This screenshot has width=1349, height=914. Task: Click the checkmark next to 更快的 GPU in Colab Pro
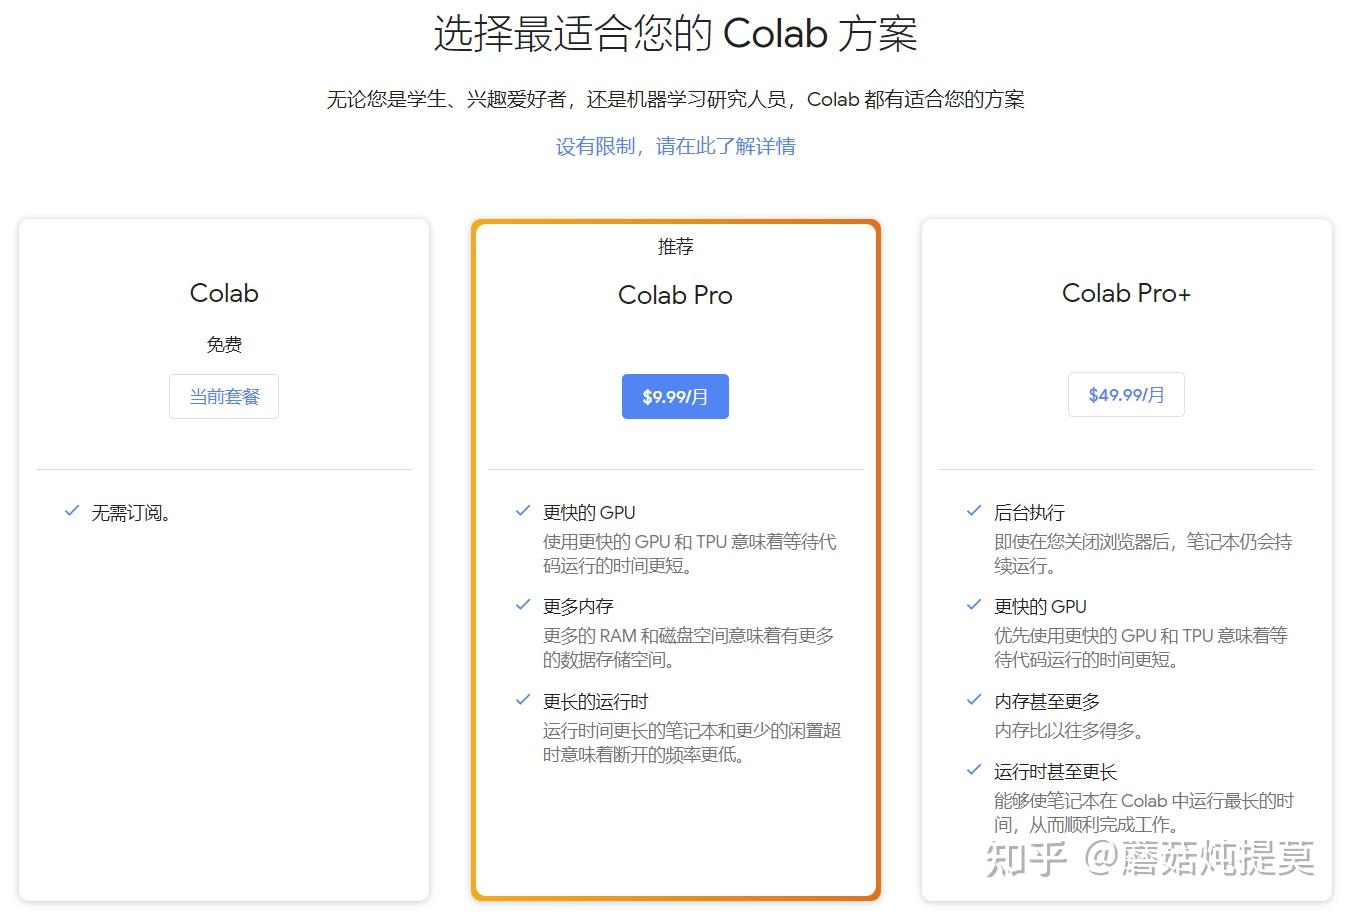522,510
